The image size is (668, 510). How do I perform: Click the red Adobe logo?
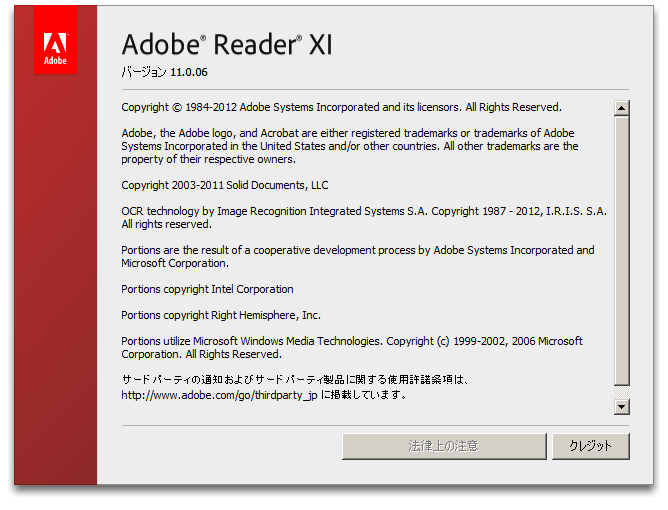[55, 40]
